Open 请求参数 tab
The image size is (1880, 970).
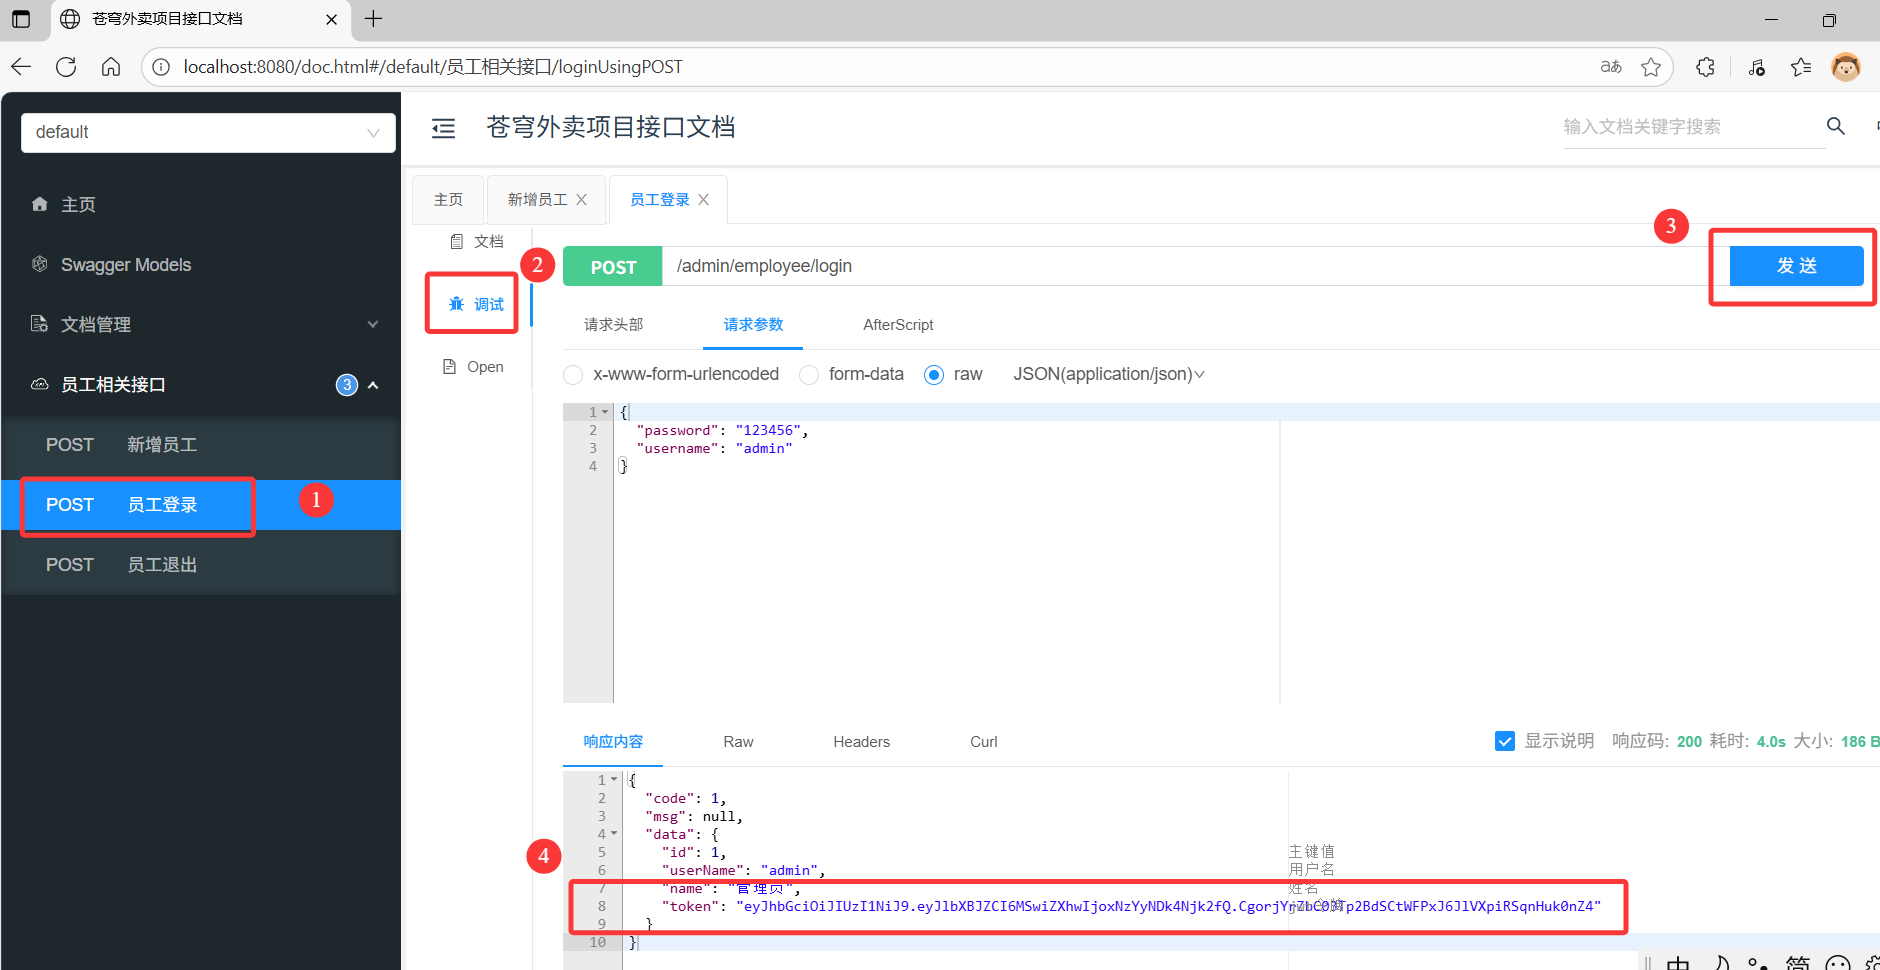(x=753, y=325)
